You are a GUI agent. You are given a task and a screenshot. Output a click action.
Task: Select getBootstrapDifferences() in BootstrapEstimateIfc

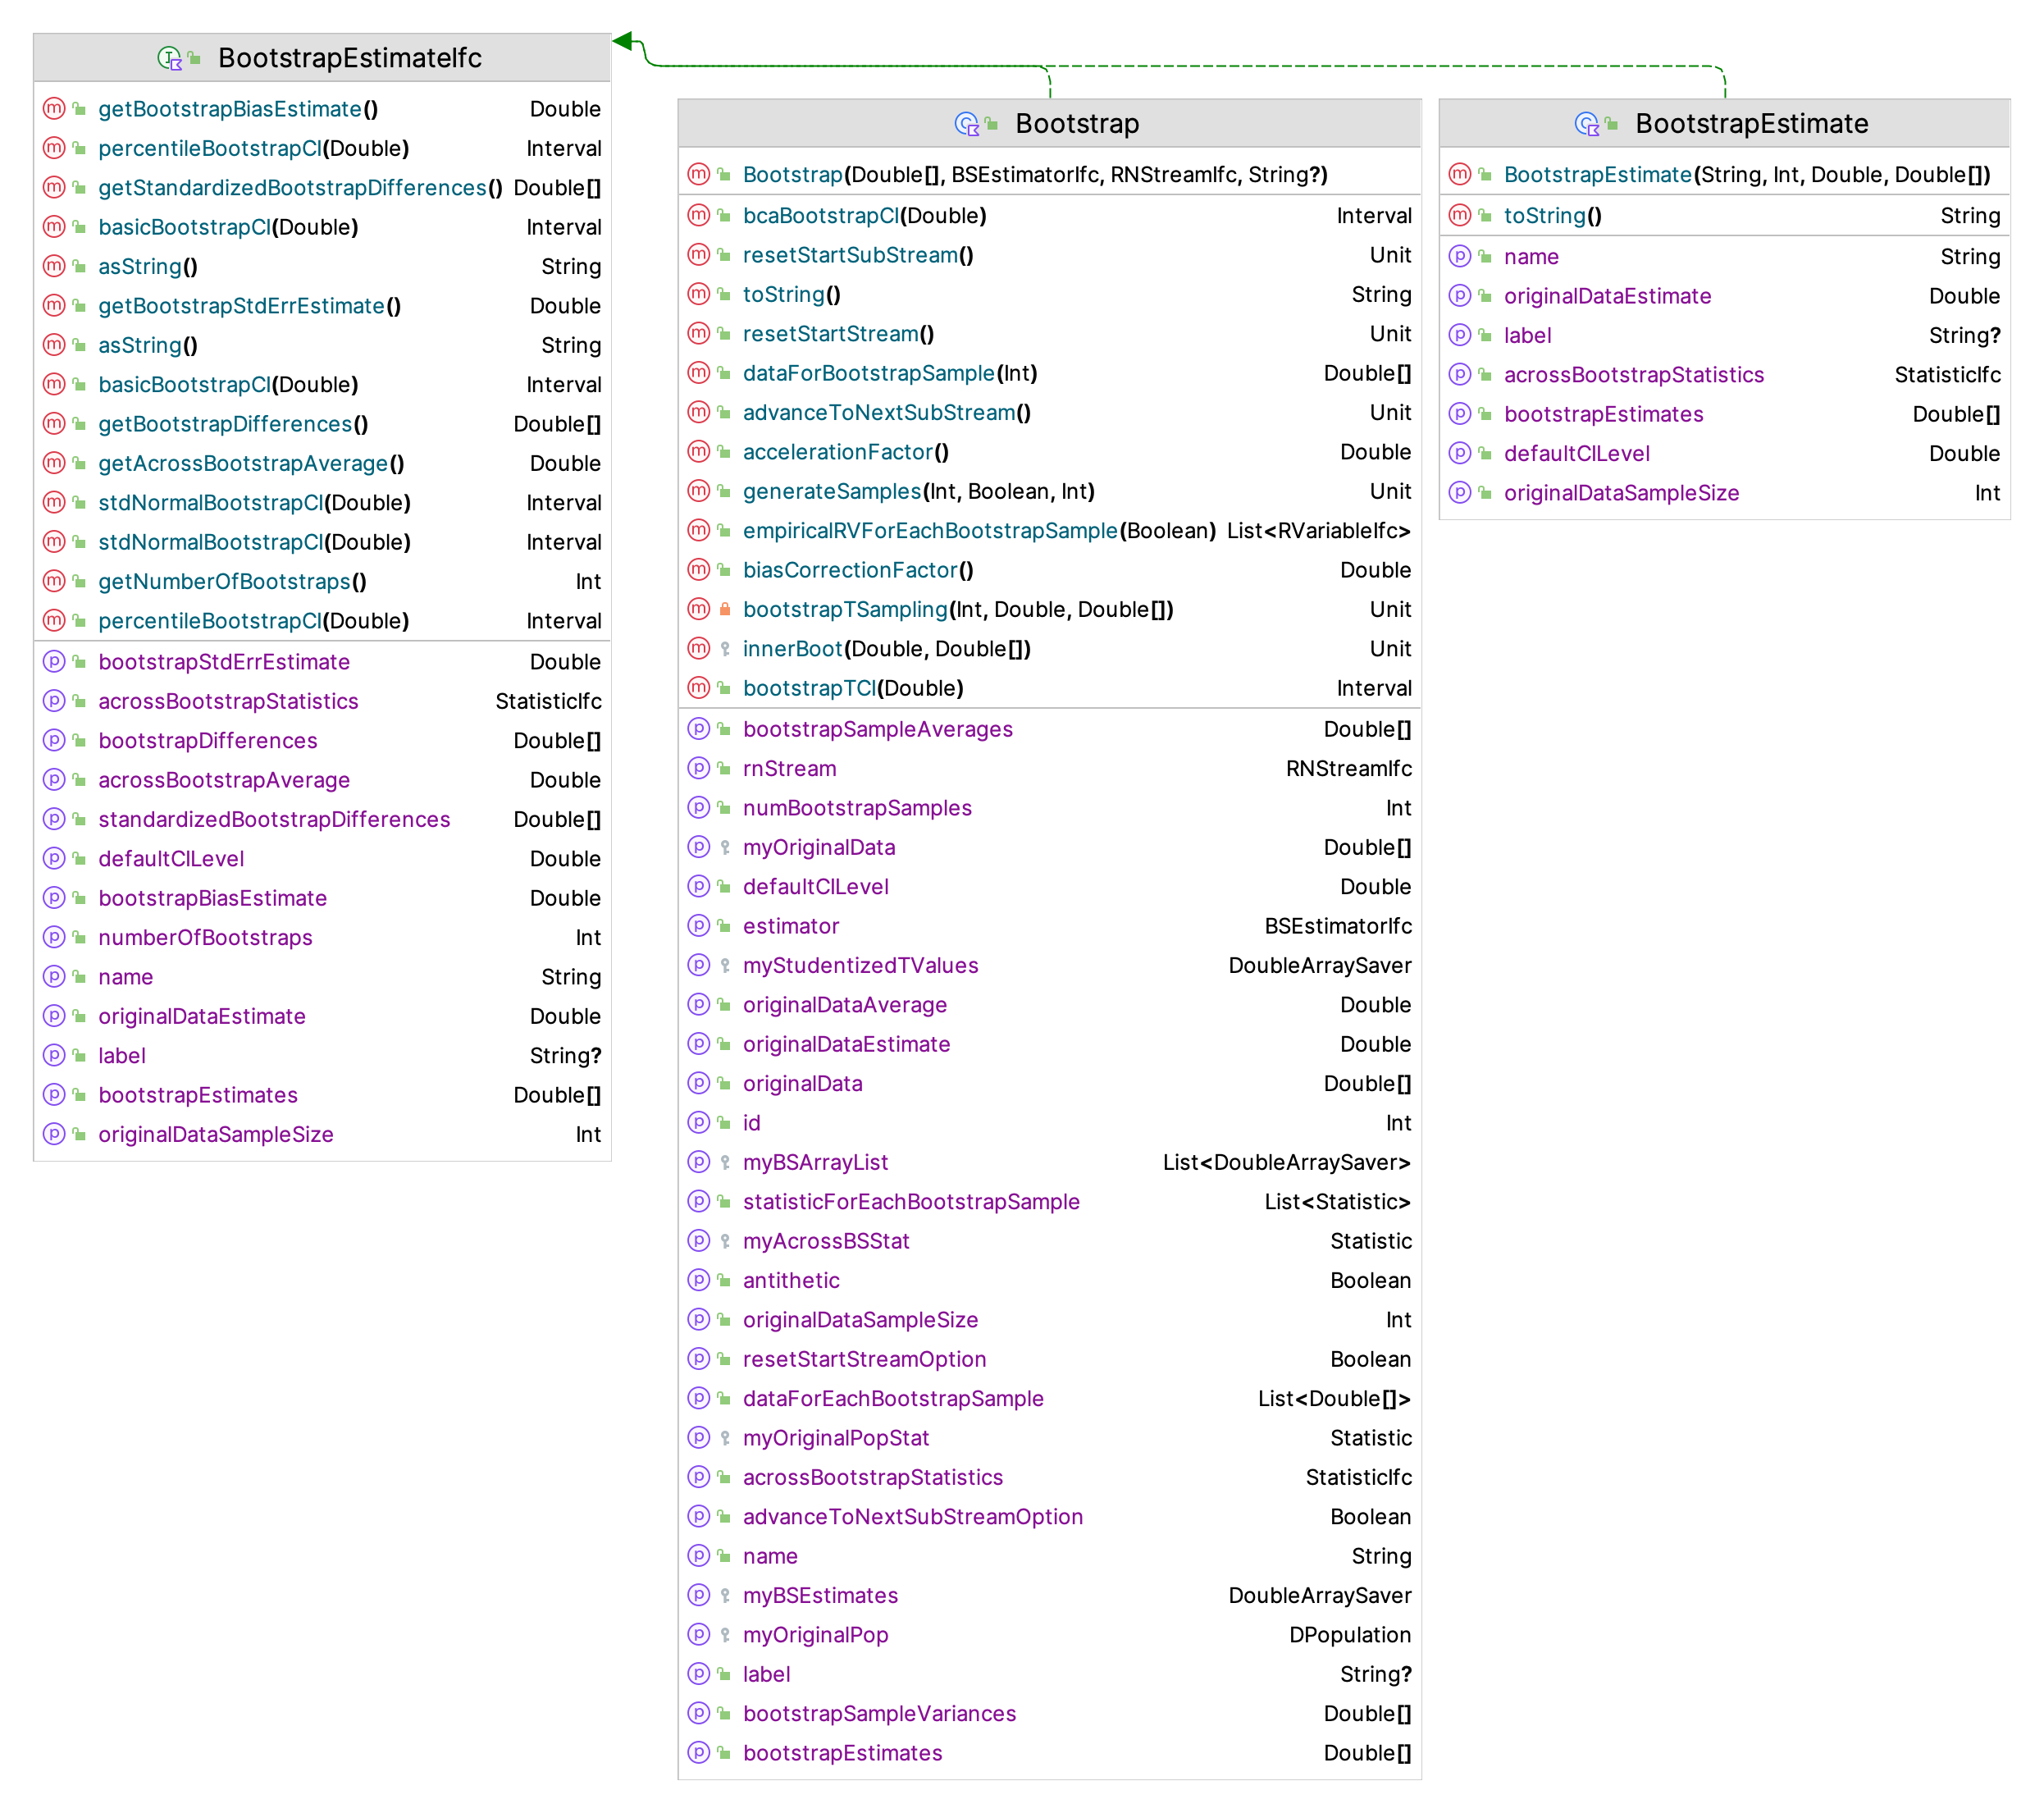(233, 424)
